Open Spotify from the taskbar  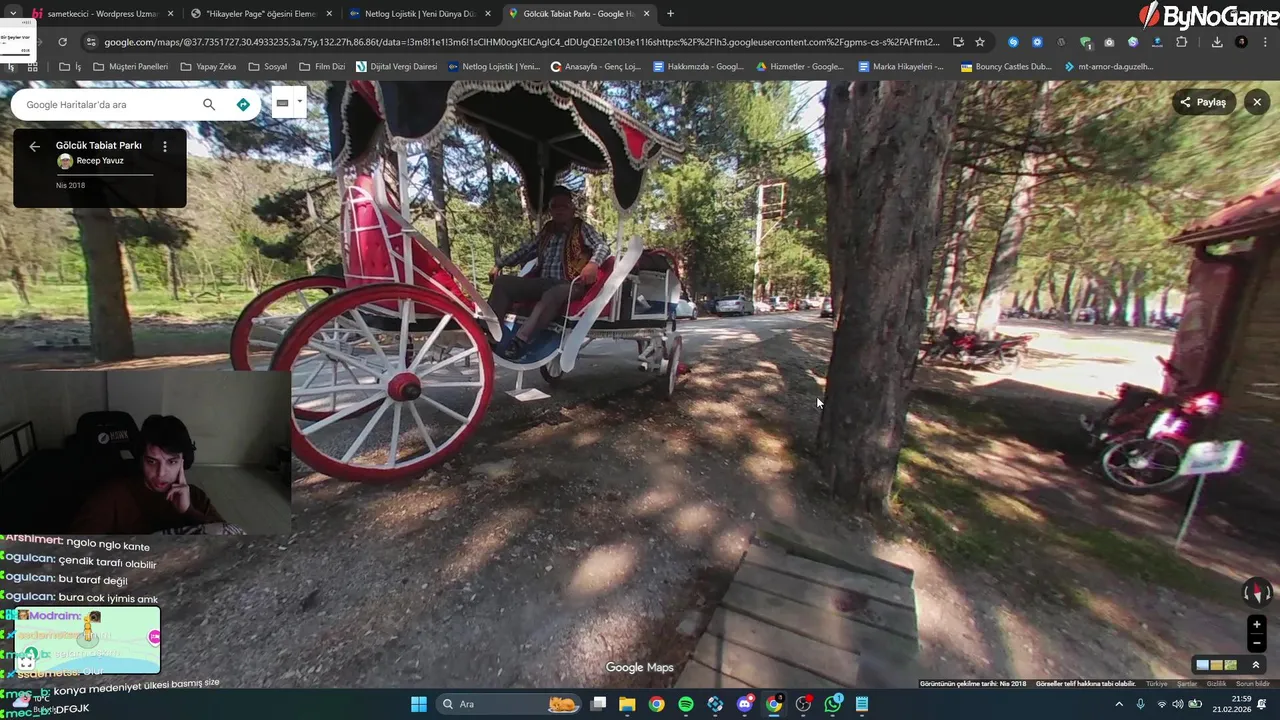(x=686, y=704)
